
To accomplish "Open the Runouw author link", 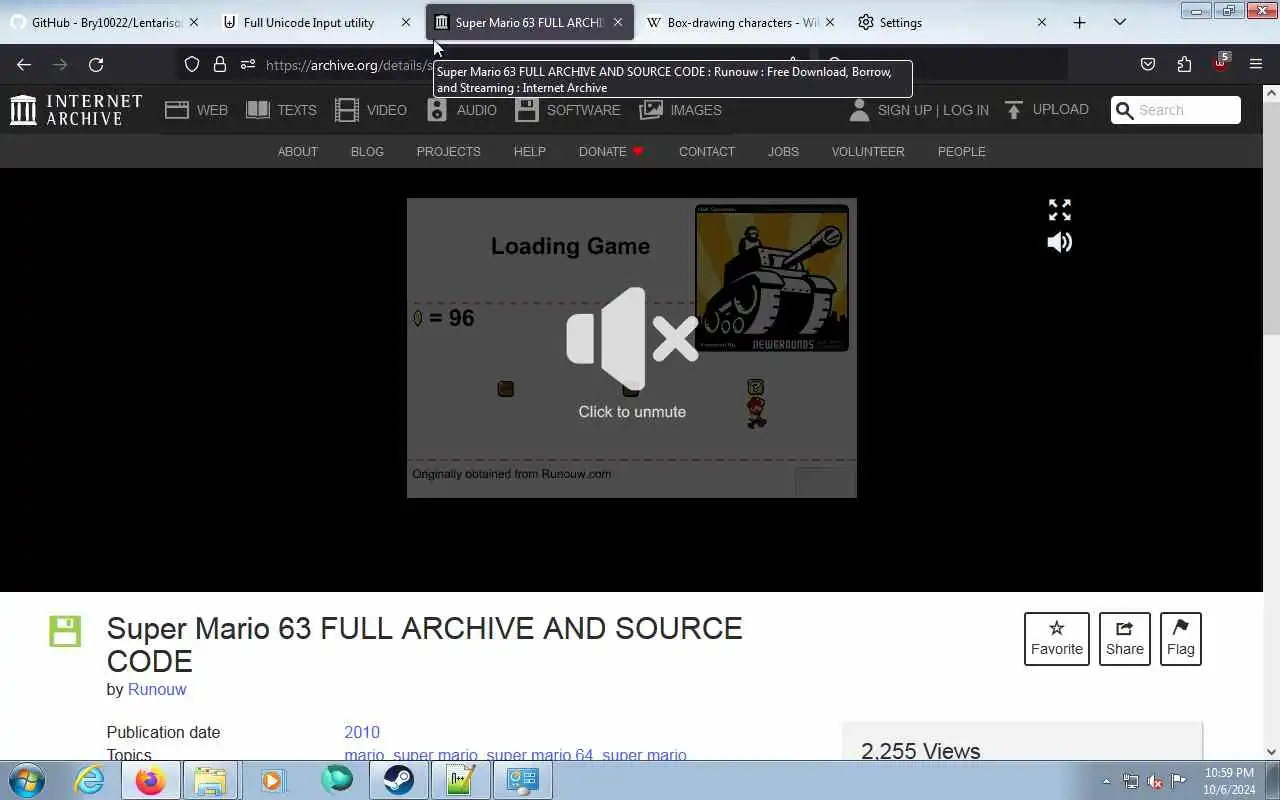I will [157, 689].
